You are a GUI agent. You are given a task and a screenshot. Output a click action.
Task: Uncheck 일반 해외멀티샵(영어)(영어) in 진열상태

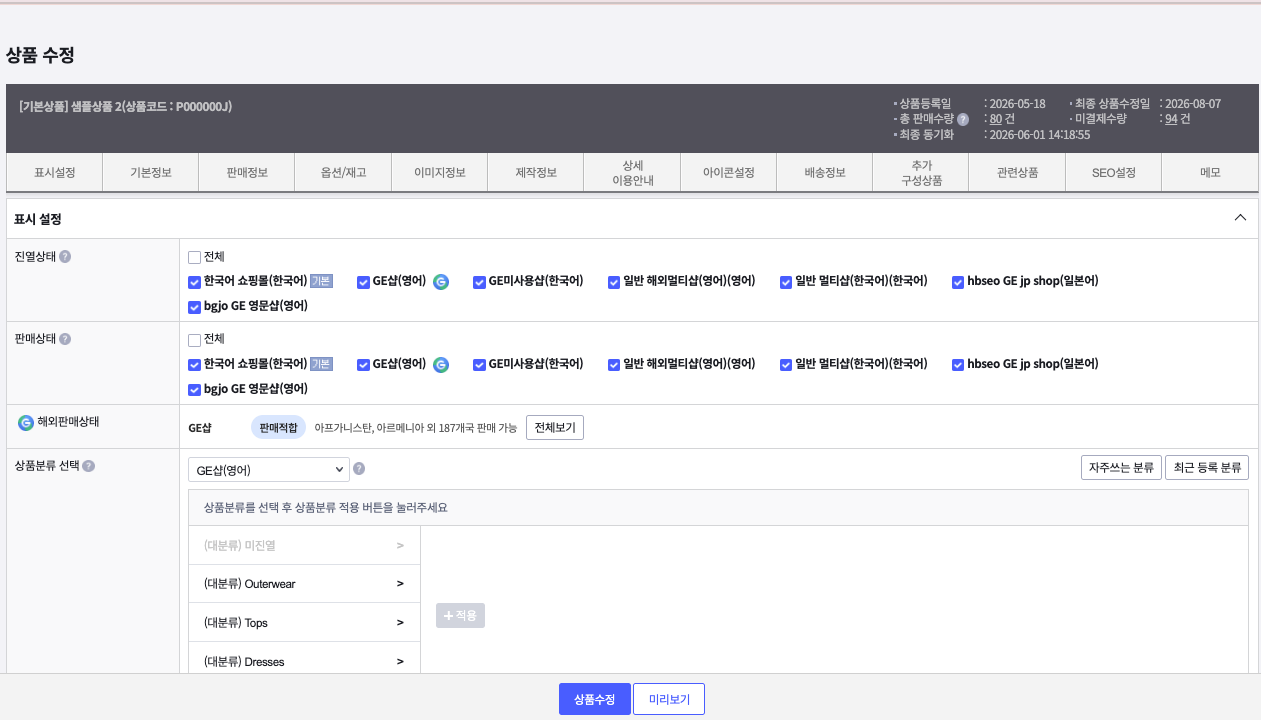pos(614,282)
